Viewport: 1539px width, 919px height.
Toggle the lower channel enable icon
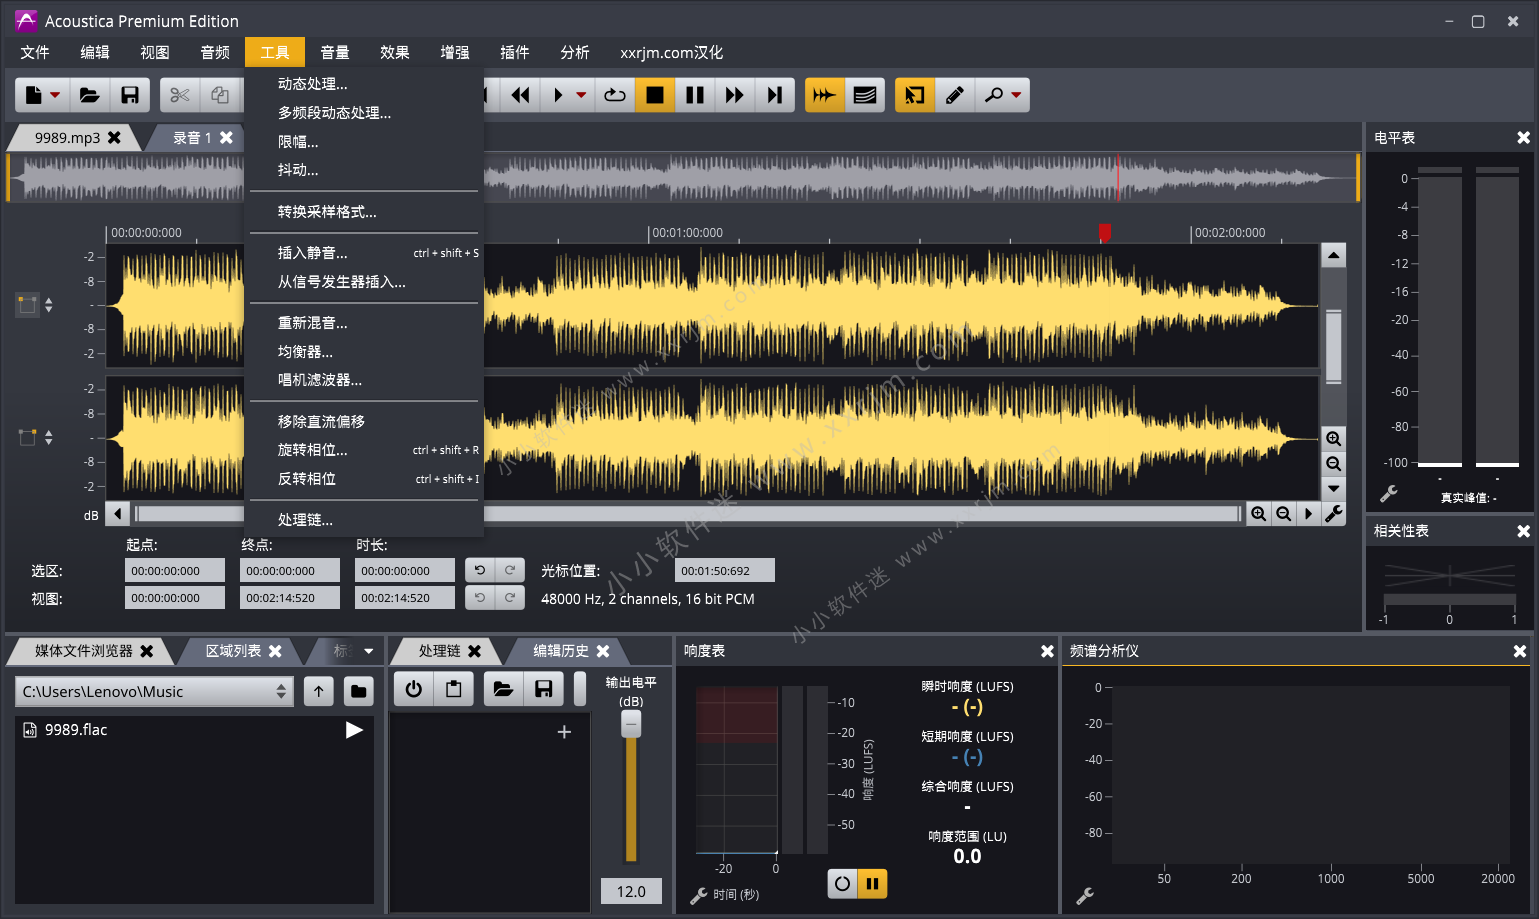click(x=28, y=437)
